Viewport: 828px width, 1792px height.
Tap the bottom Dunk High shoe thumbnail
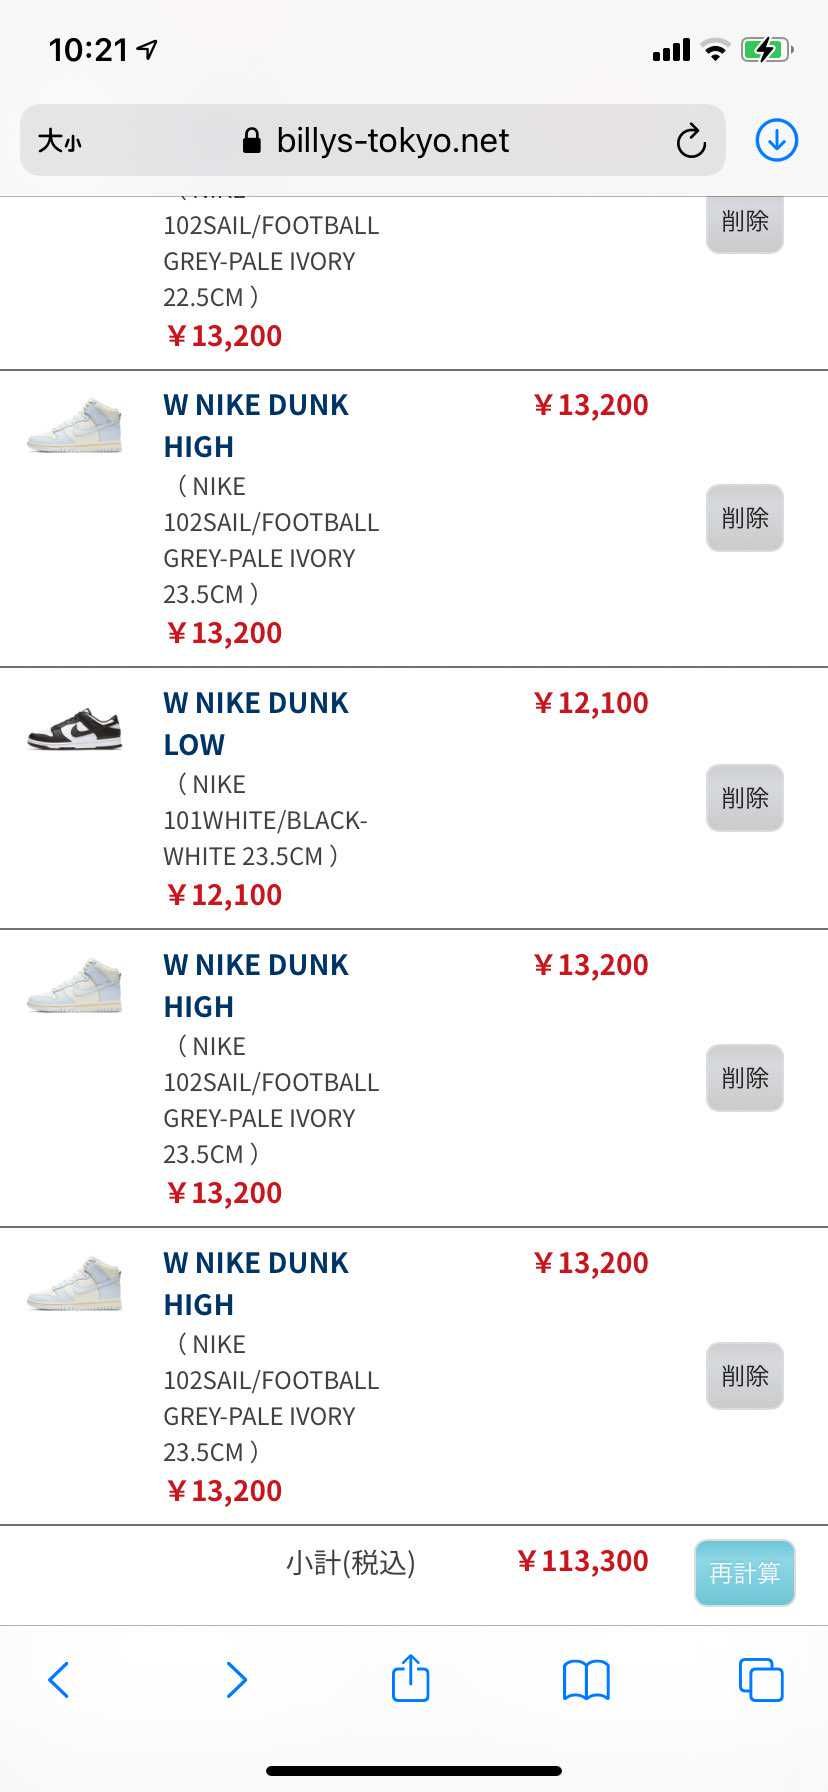75,1284
